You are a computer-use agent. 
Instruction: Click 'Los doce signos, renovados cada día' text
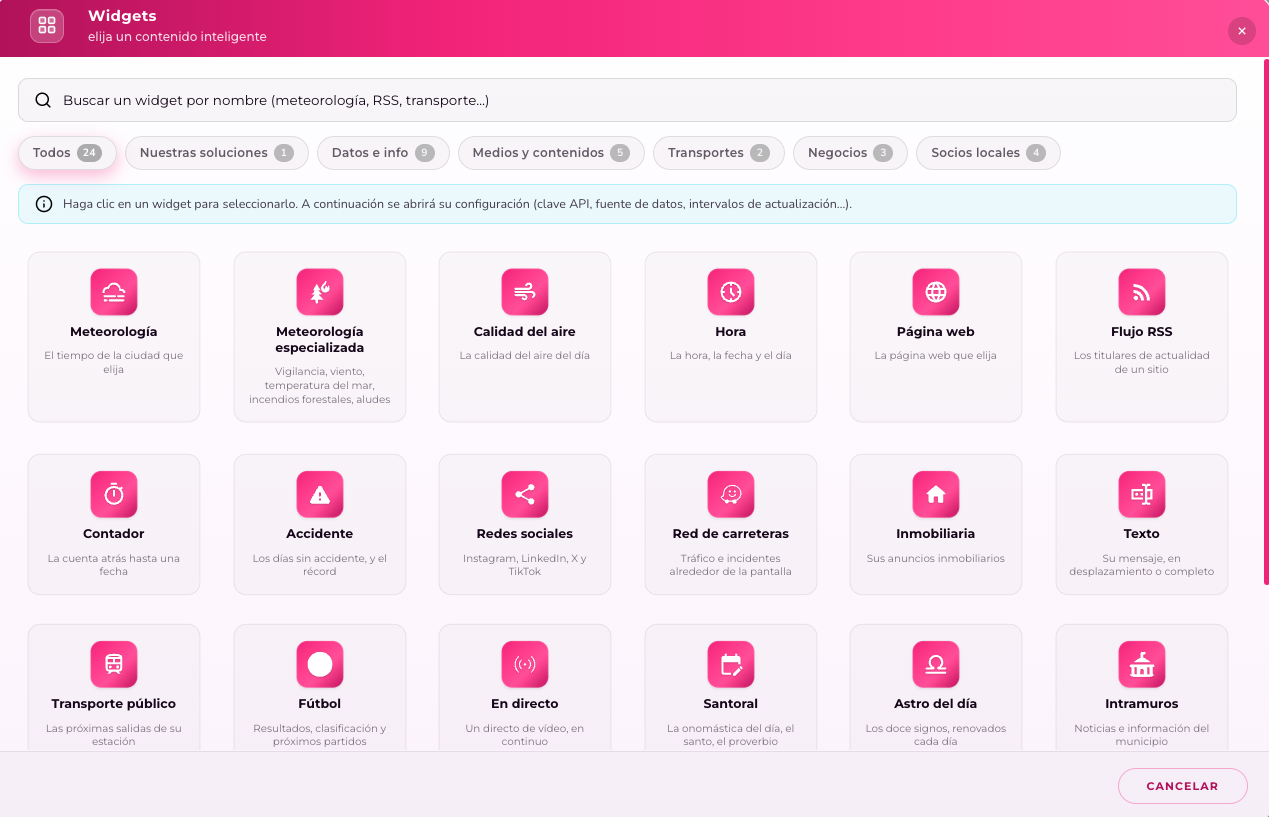click(936, 735)
